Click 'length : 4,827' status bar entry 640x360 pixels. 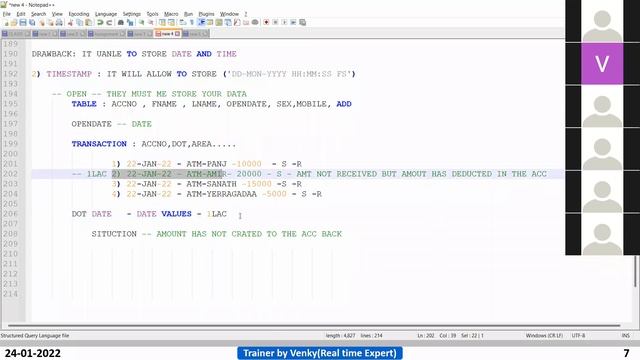pyautogui.click(x=340, y=336)
